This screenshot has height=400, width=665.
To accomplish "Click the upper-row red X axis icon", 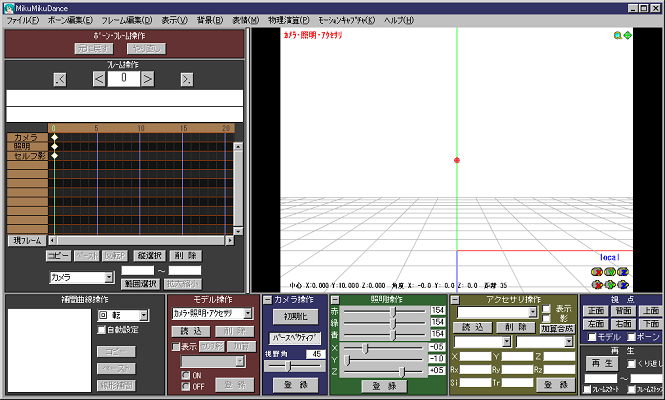I will point(597,271).
